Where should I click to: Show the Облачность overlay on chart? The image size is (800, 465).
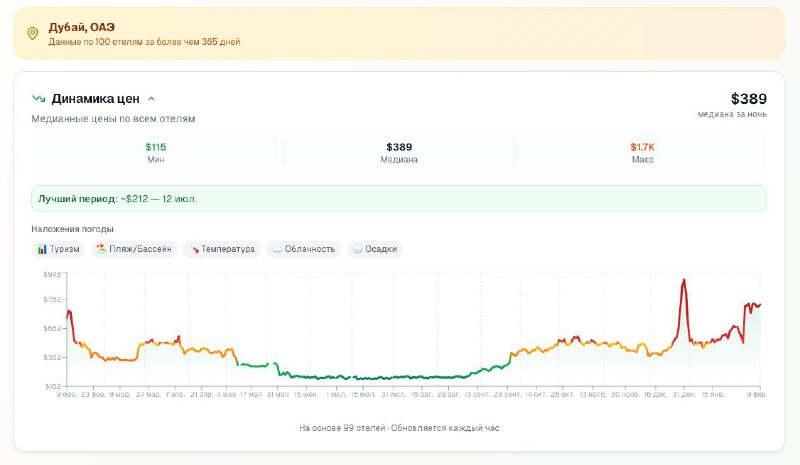pyautogui.click(x=303, y=249)
